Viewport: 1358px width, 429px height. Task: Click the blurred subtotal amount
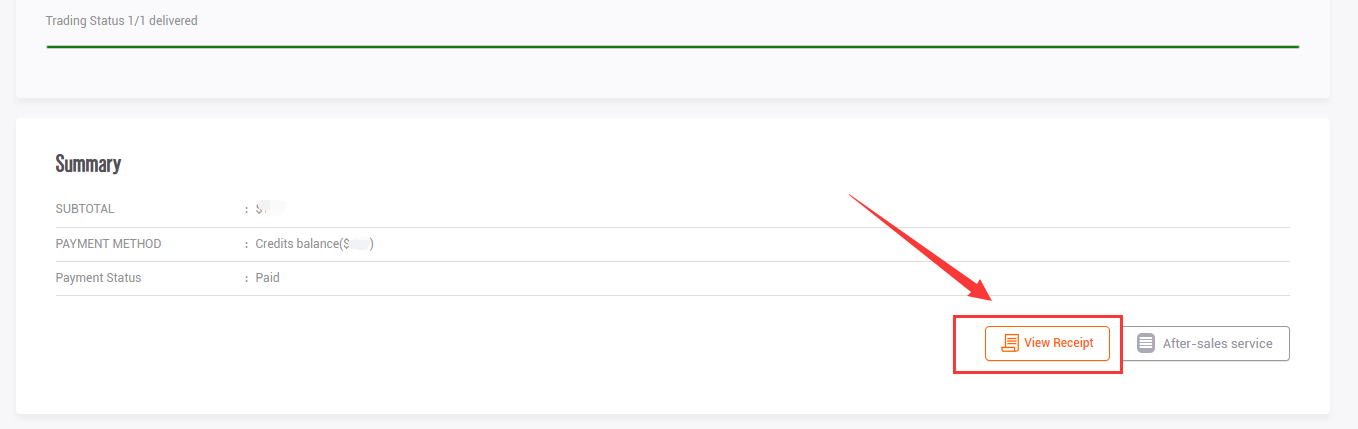coord(271,209)
